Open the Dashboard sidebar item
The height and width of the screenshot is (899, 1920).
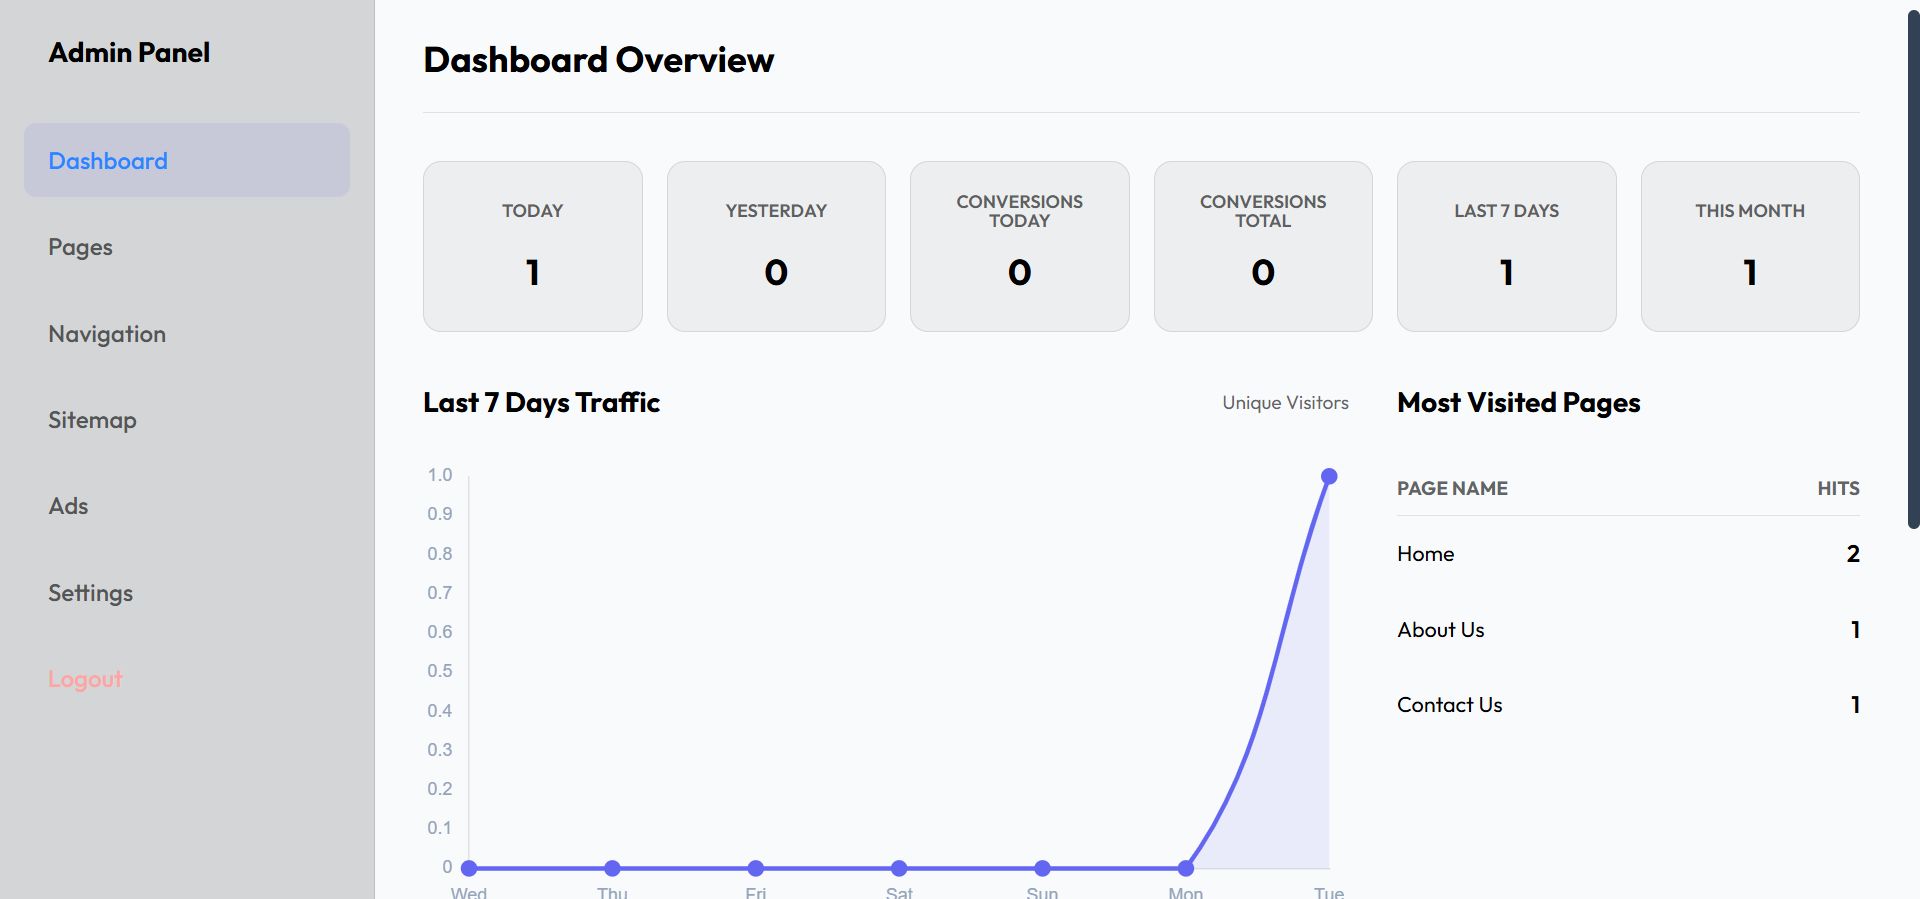click(x=108, y=161)
